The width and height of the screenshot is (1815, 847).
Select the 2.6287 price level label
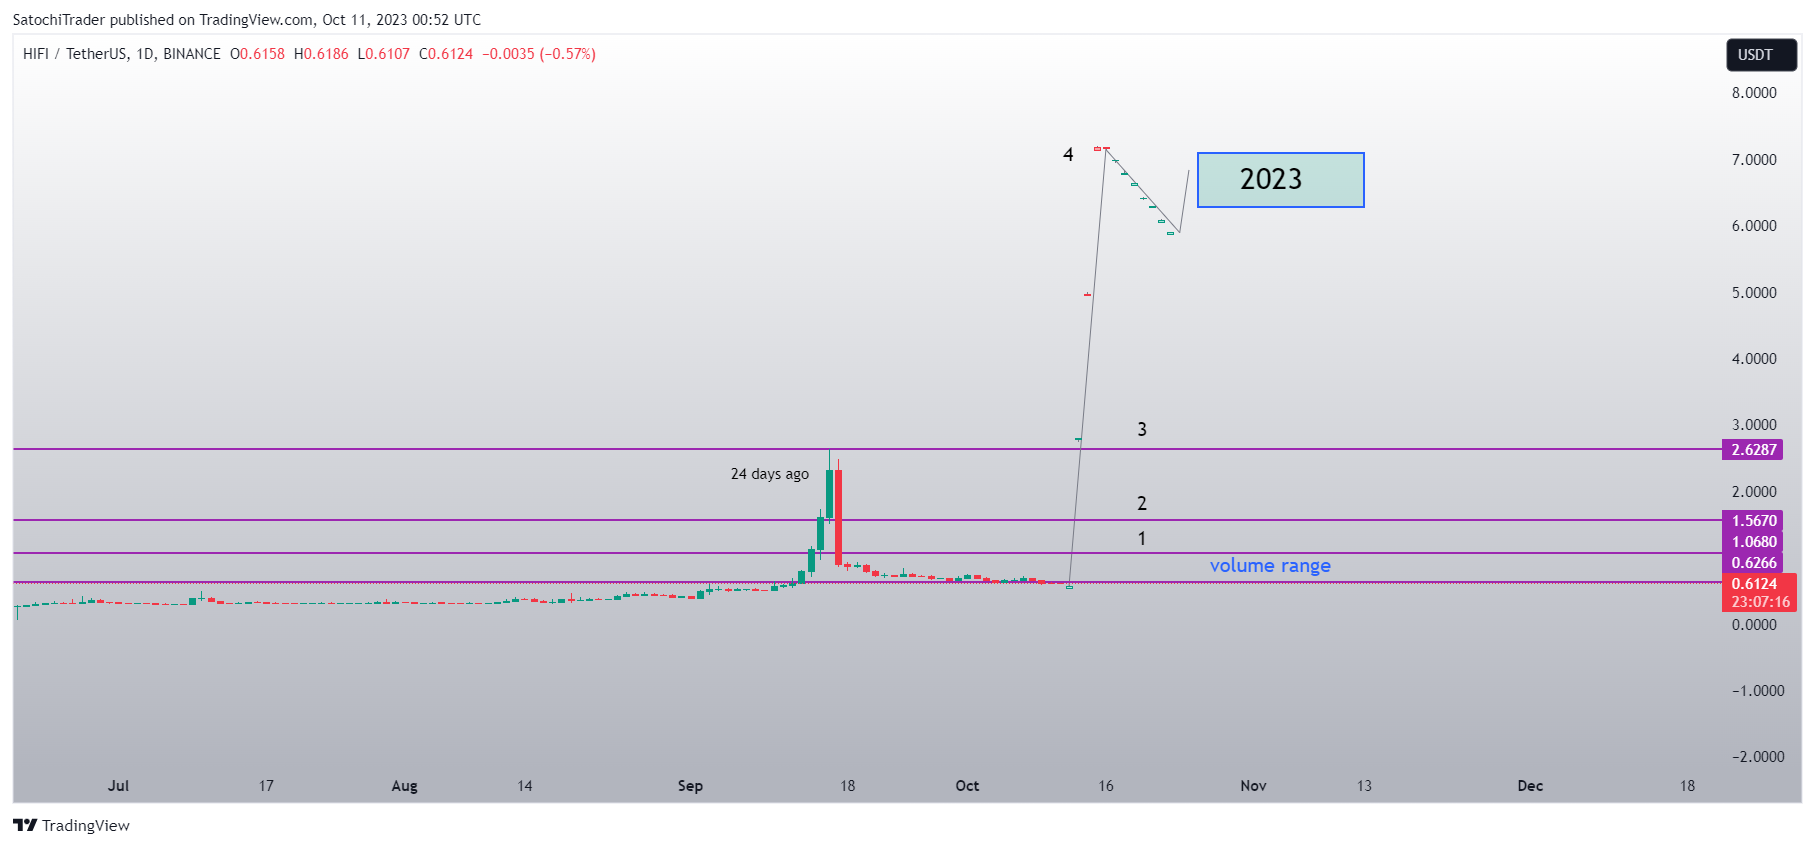coord(1753,450)
